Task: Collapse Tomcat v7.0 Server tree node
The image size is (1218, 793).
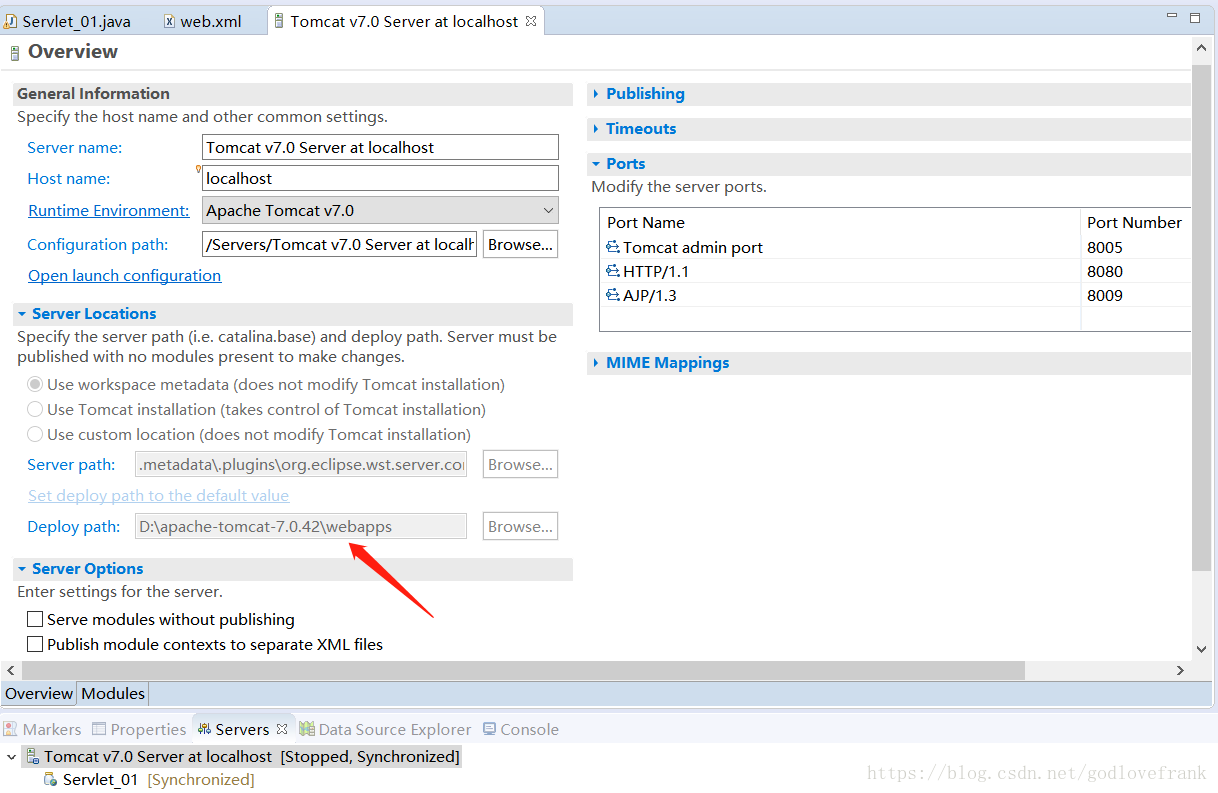Action: [11, 757]
